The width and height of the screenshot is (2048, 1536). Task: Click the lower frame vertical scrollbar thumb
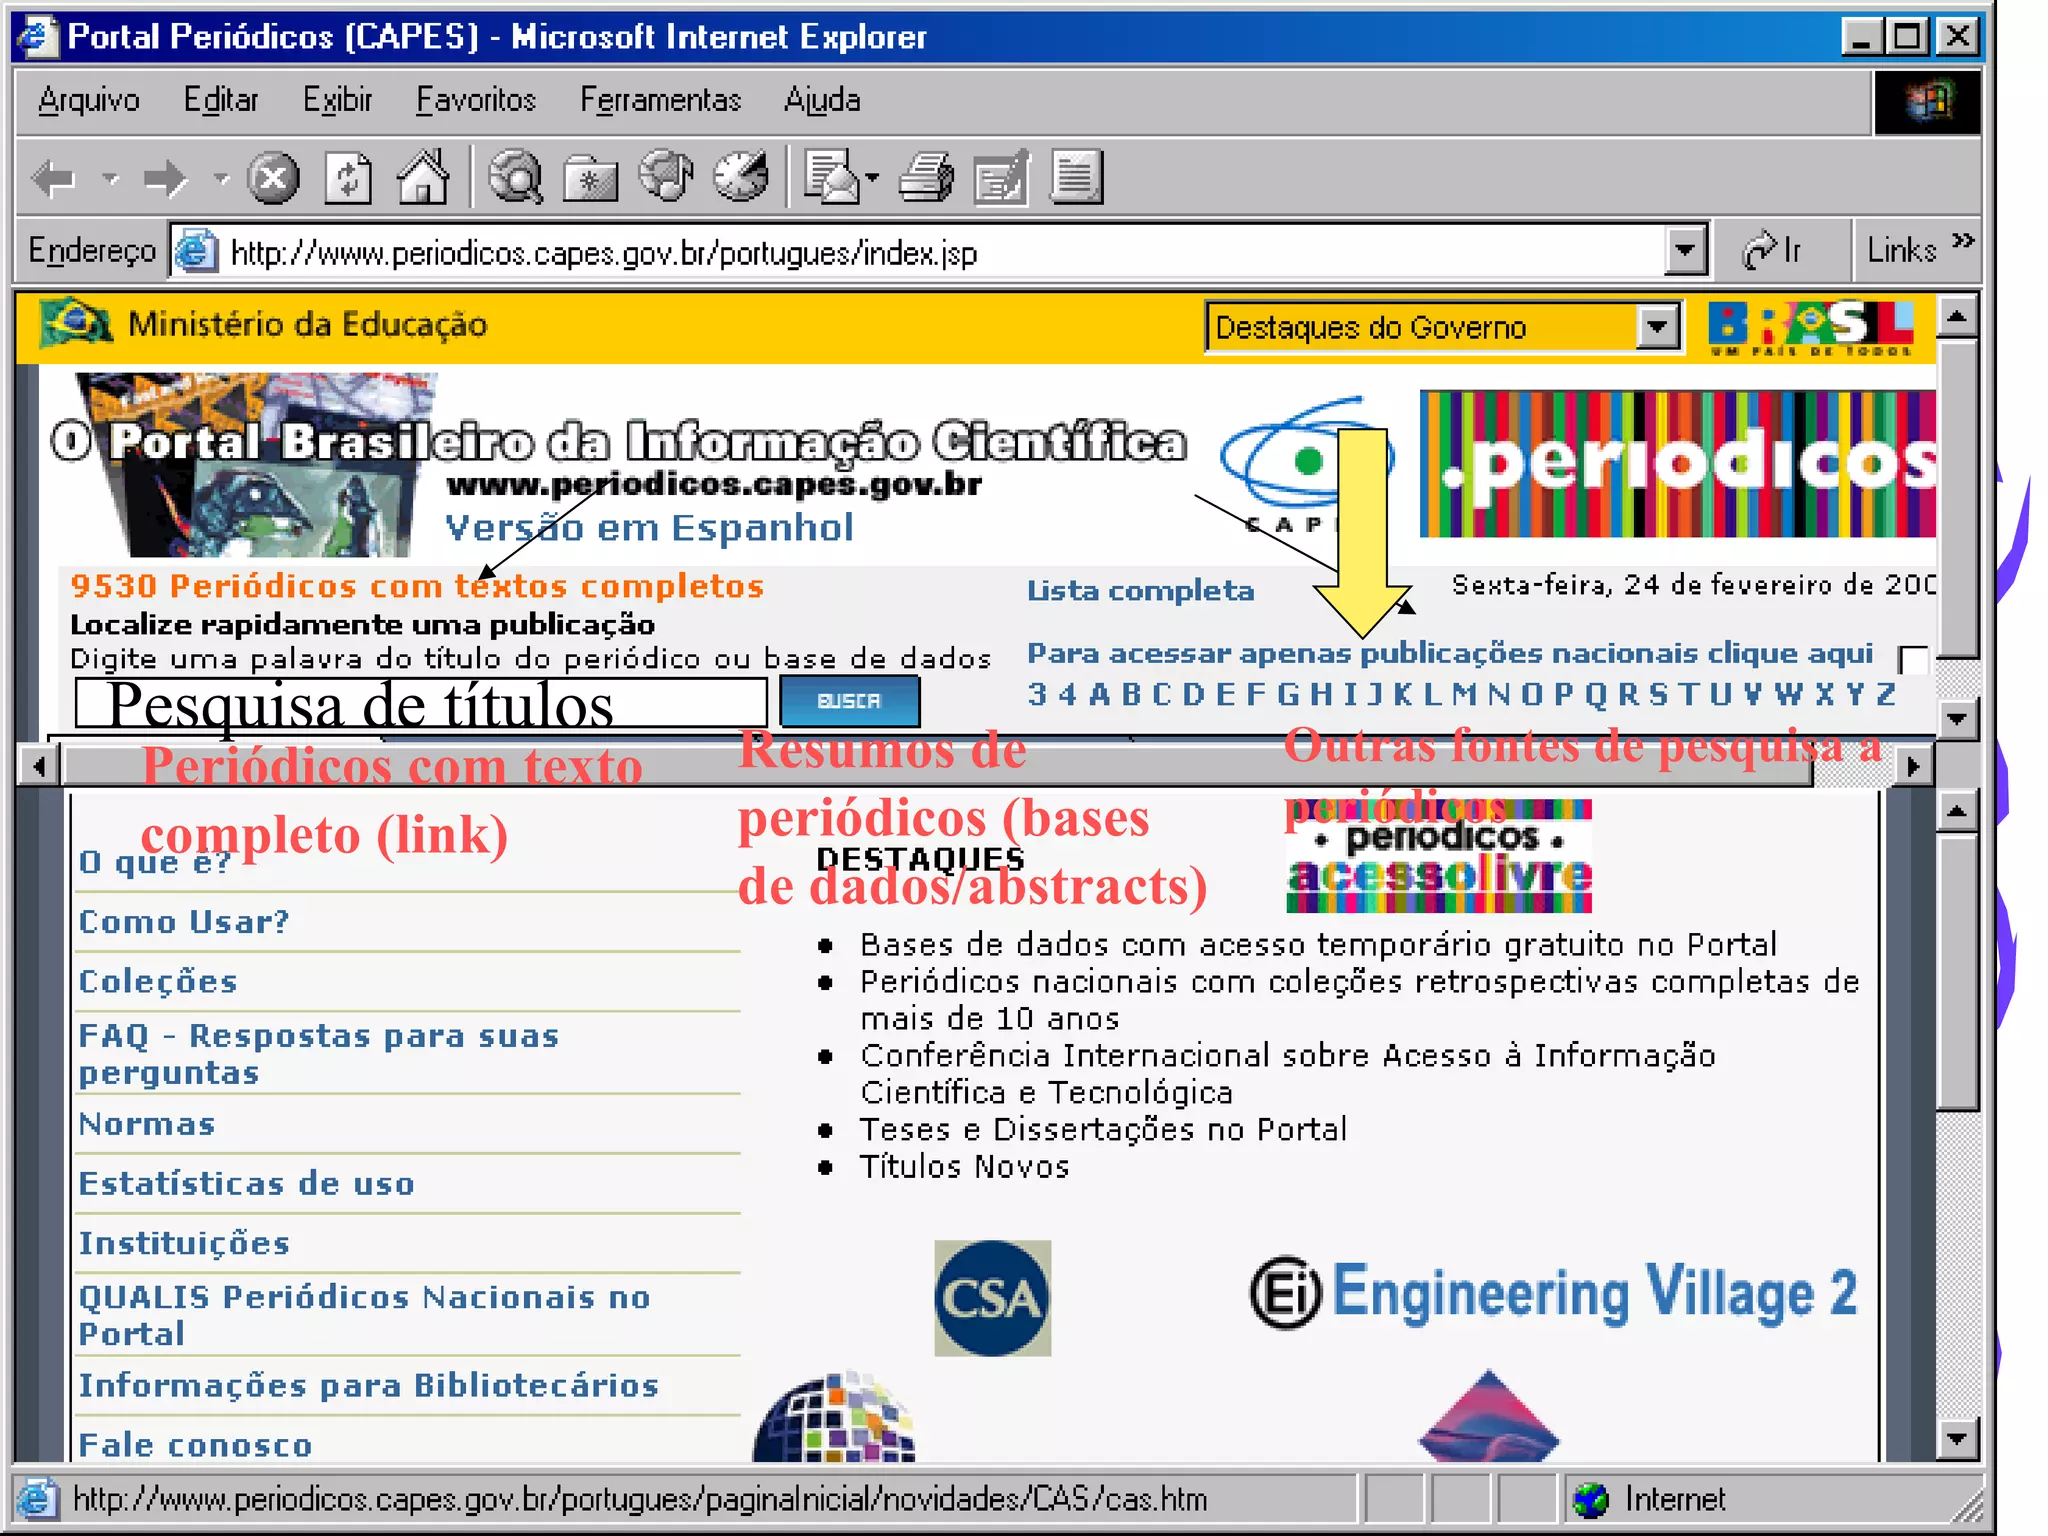click(x=1957, y=971)
